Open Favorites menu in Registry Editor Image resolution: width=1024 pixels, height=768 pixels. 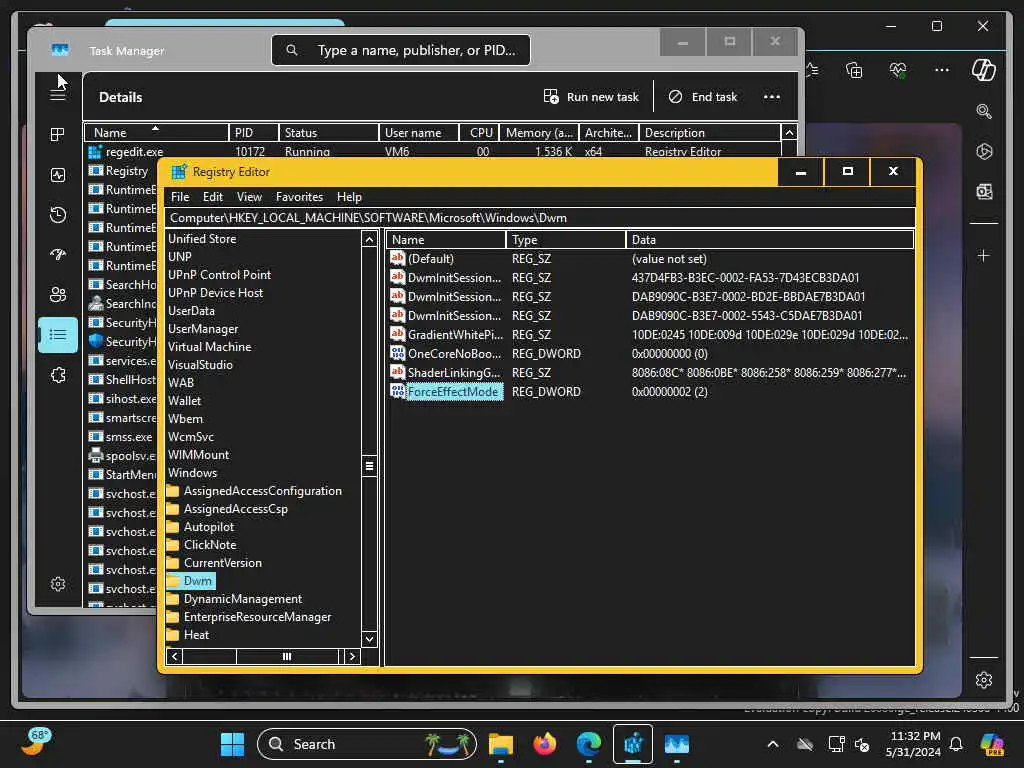click(x=299, y=197)
